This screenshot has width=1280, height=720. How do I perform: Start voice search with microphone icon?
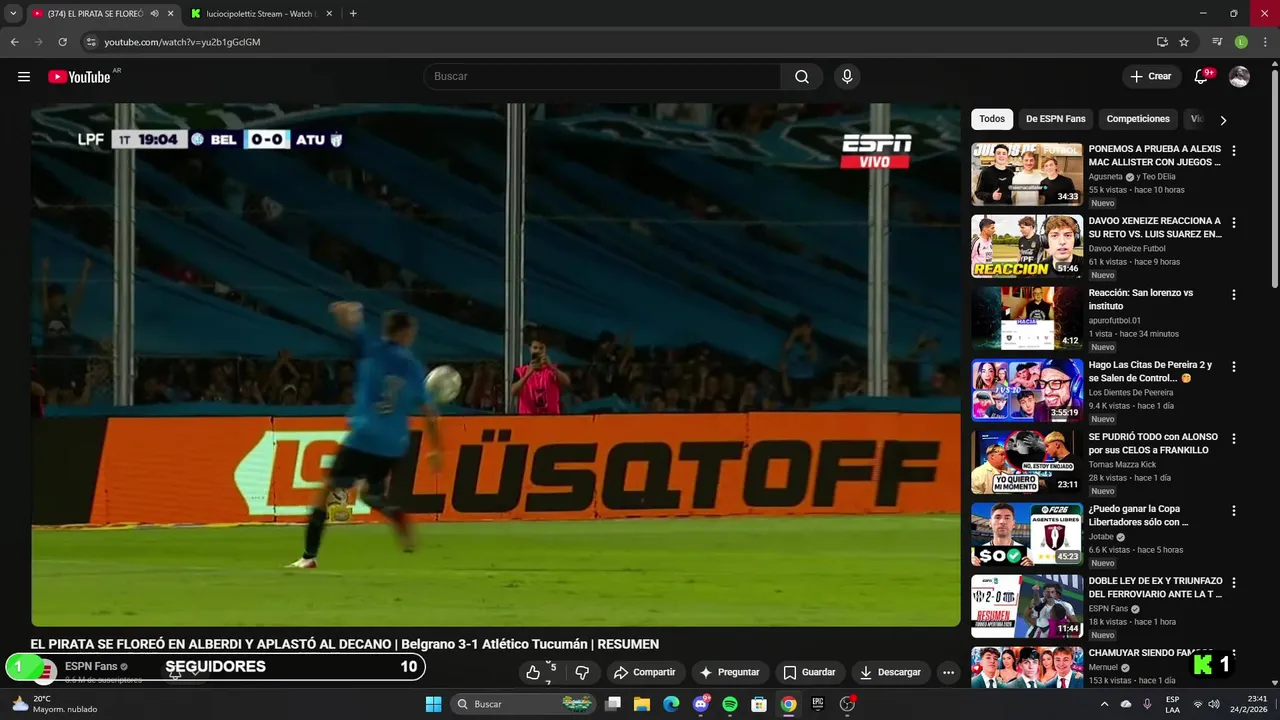pos(847,77)
